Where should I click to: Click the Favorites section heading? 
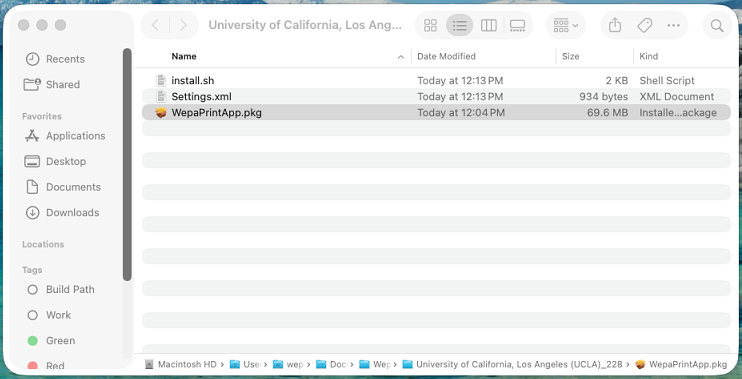[x=42, y=116]
